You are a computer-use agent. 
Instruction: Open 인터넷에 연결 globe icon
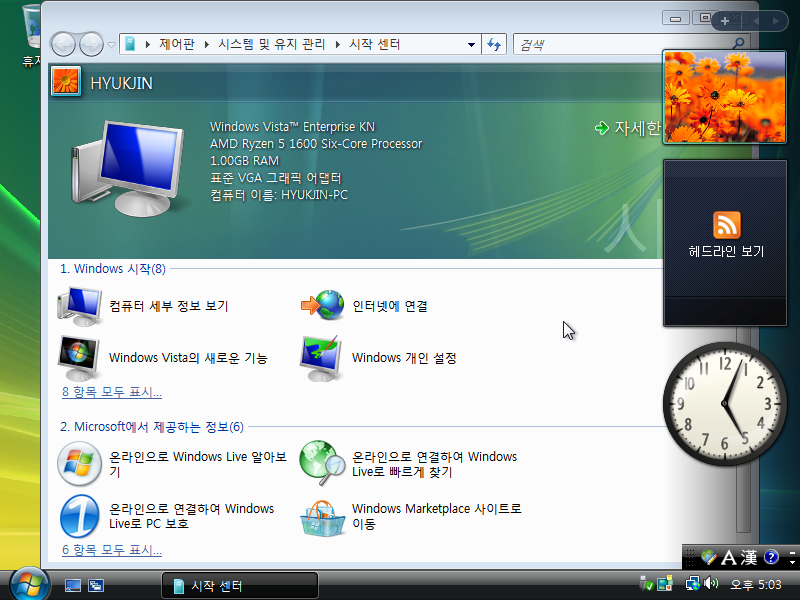(322, 305)
